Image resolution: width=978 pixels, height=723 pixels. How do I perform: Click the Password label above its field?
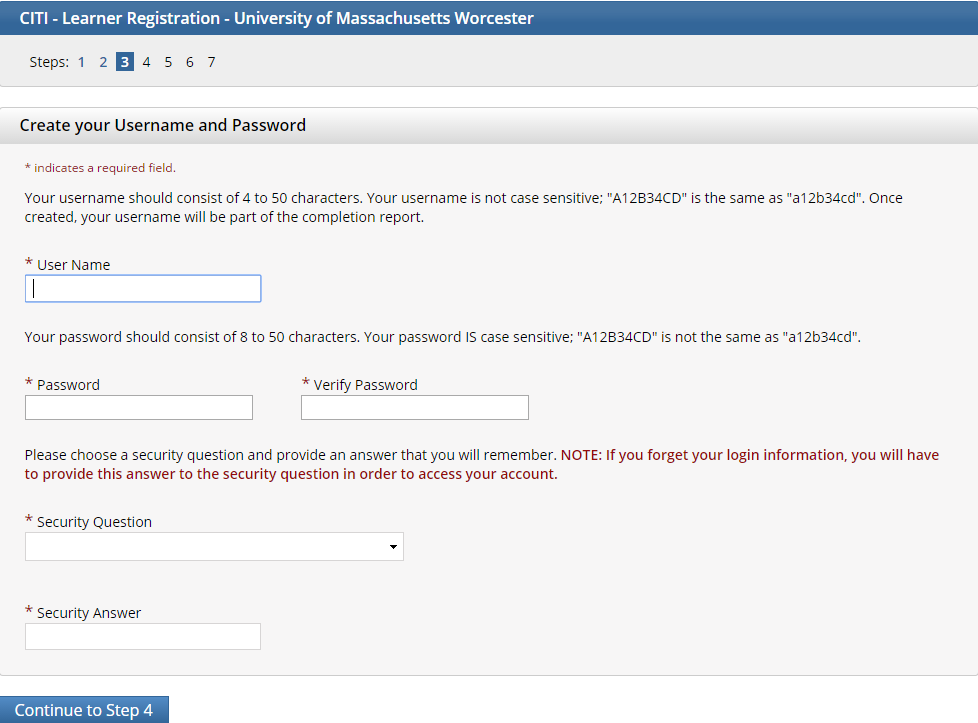coord(68,385)
